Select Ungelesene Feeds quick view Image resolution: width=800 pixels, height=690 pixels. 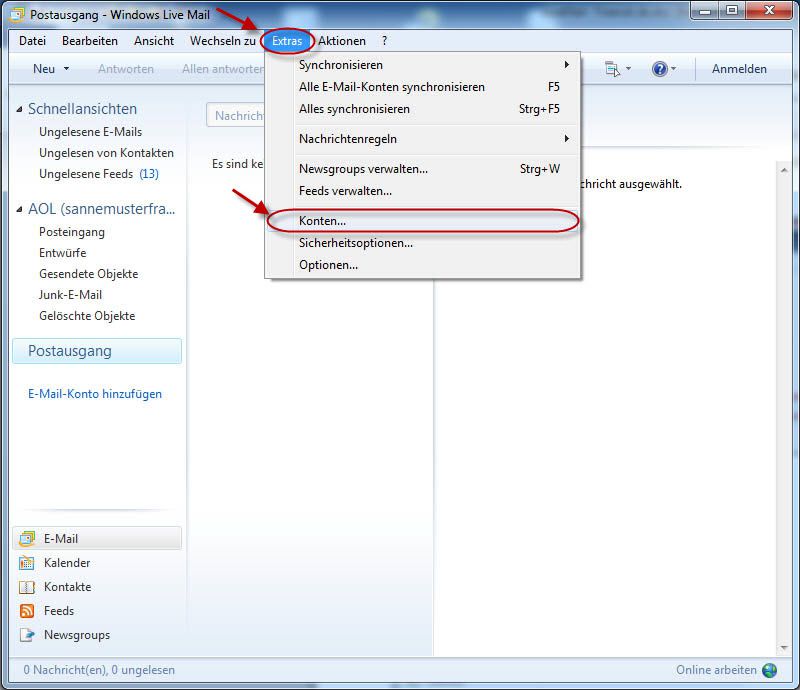(x=87, y=174)
